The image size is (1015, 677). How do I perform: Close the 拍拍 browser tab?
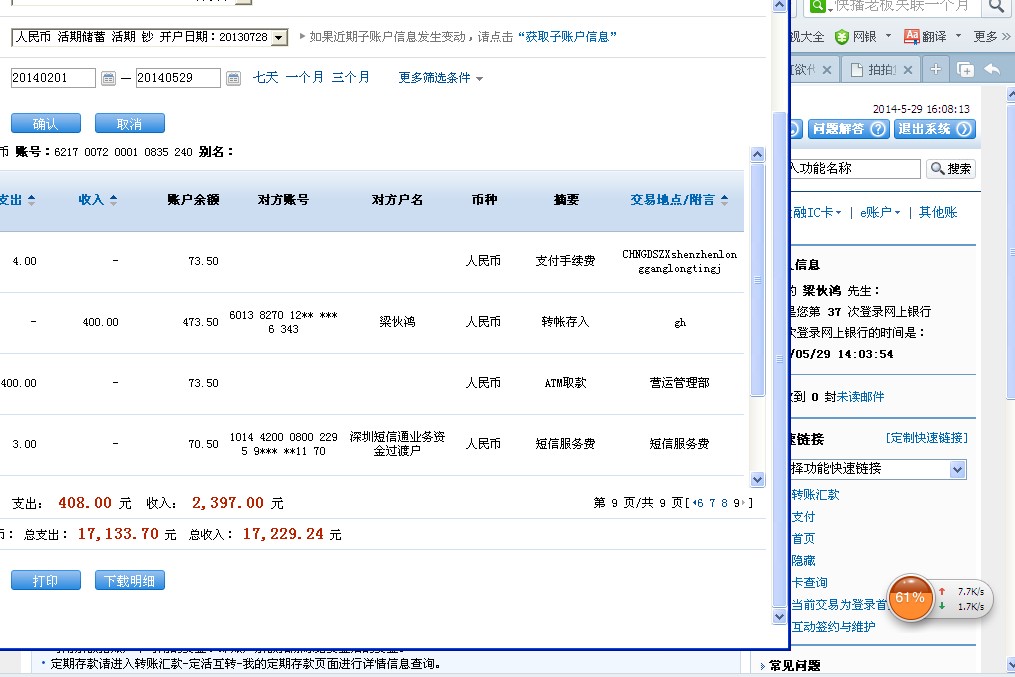point(908,70)
